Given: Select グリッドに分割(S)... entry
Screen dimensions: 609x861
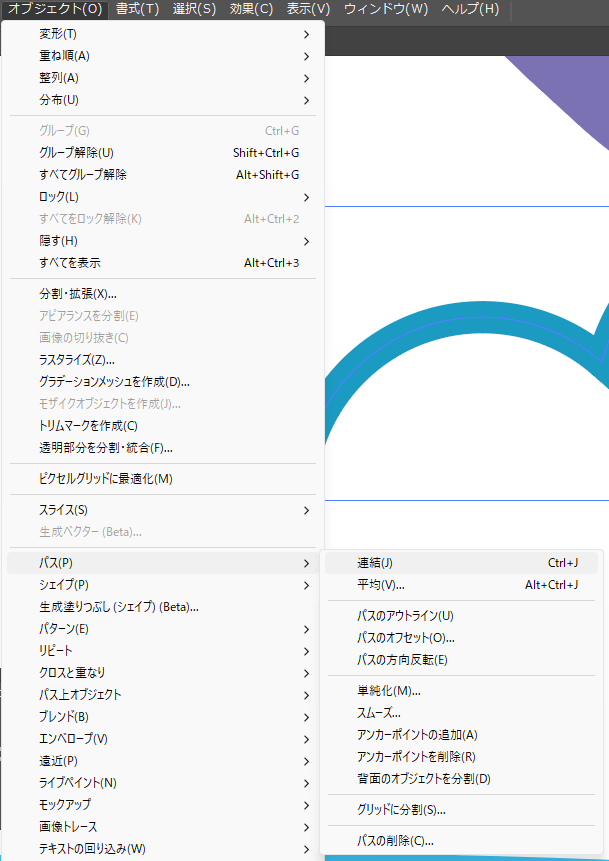Looking at the screenshot, I should (401, 810).
